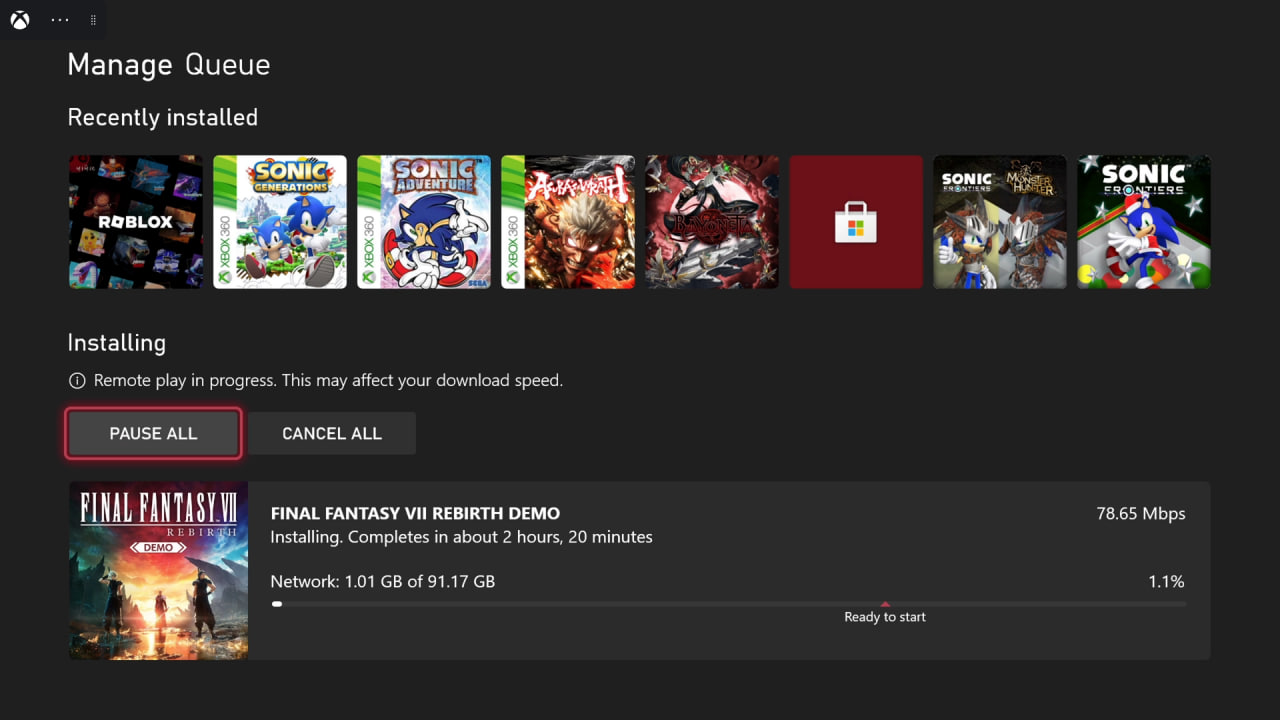The height and width of the screenshot is (720, 1280).
Task: Open the Bayonetta game tile
Action: click(712, 222)
